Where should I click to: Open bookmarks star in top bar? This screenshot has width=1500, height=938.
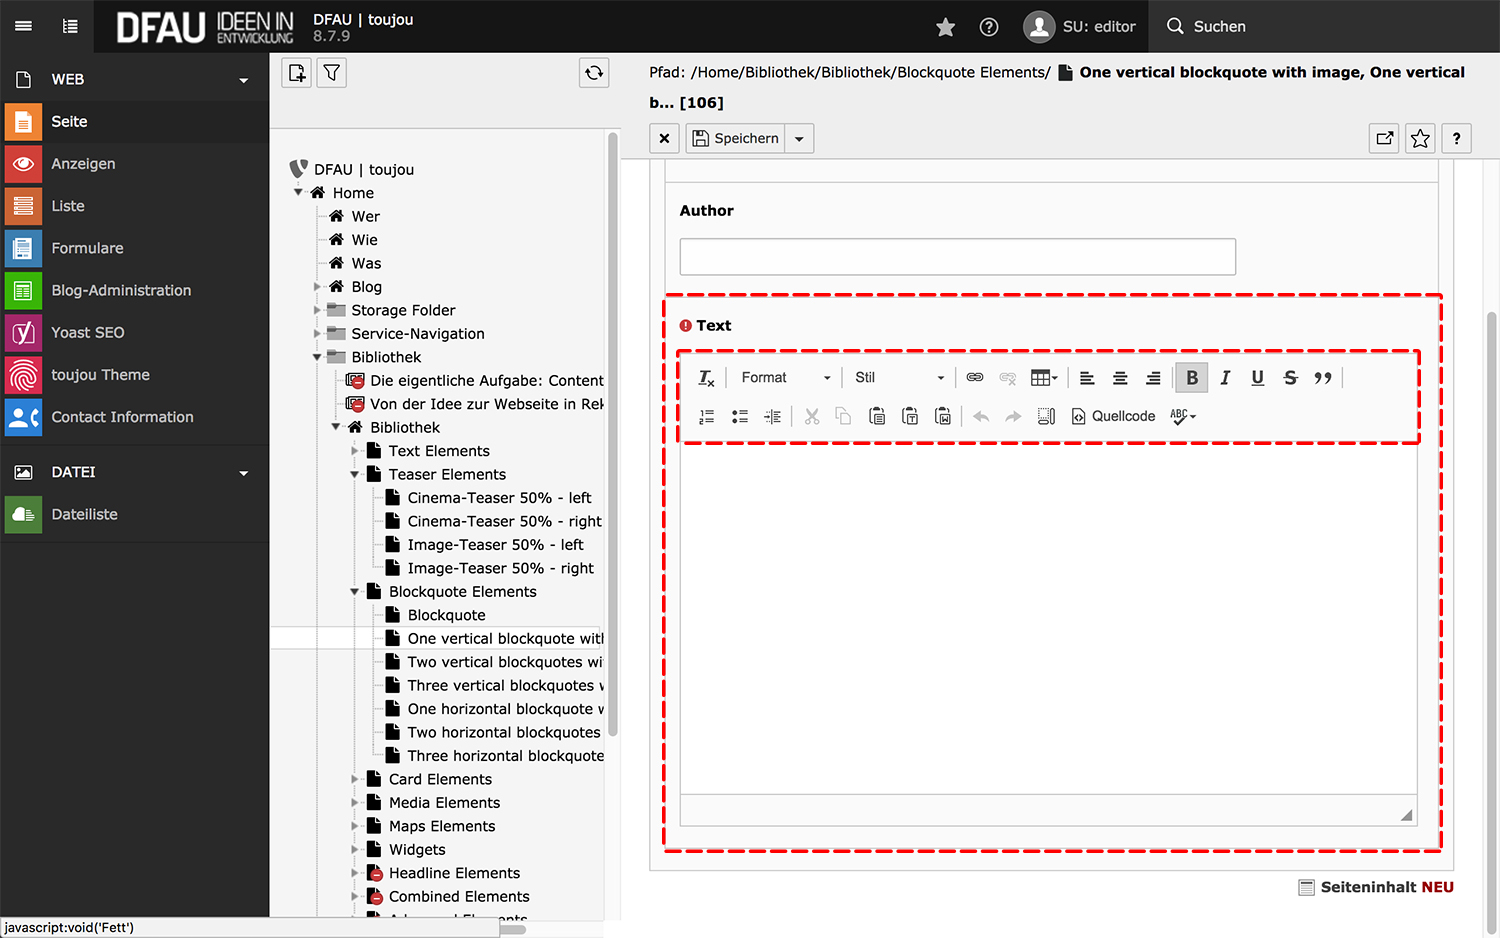pos(945,27)
